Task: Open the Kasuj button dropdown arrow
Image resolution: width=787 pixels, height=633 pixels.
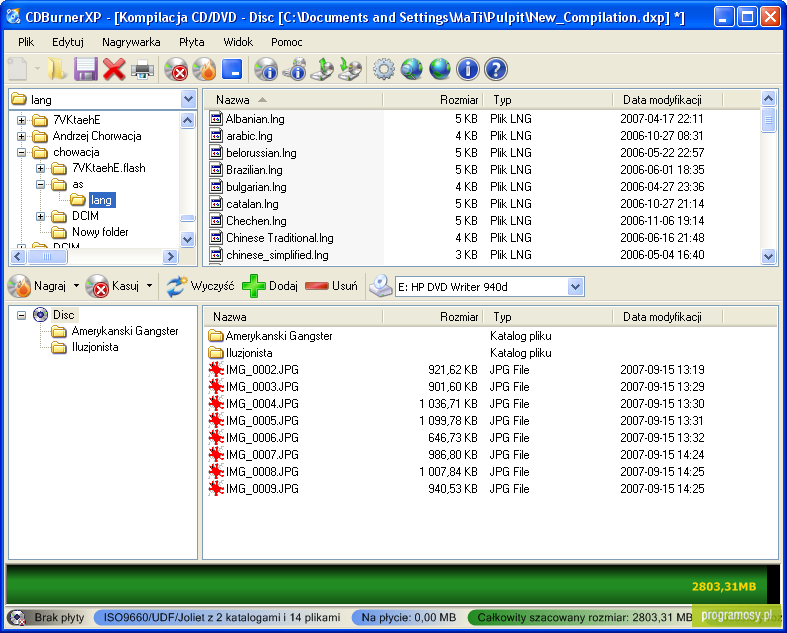Action: (150, 286)
